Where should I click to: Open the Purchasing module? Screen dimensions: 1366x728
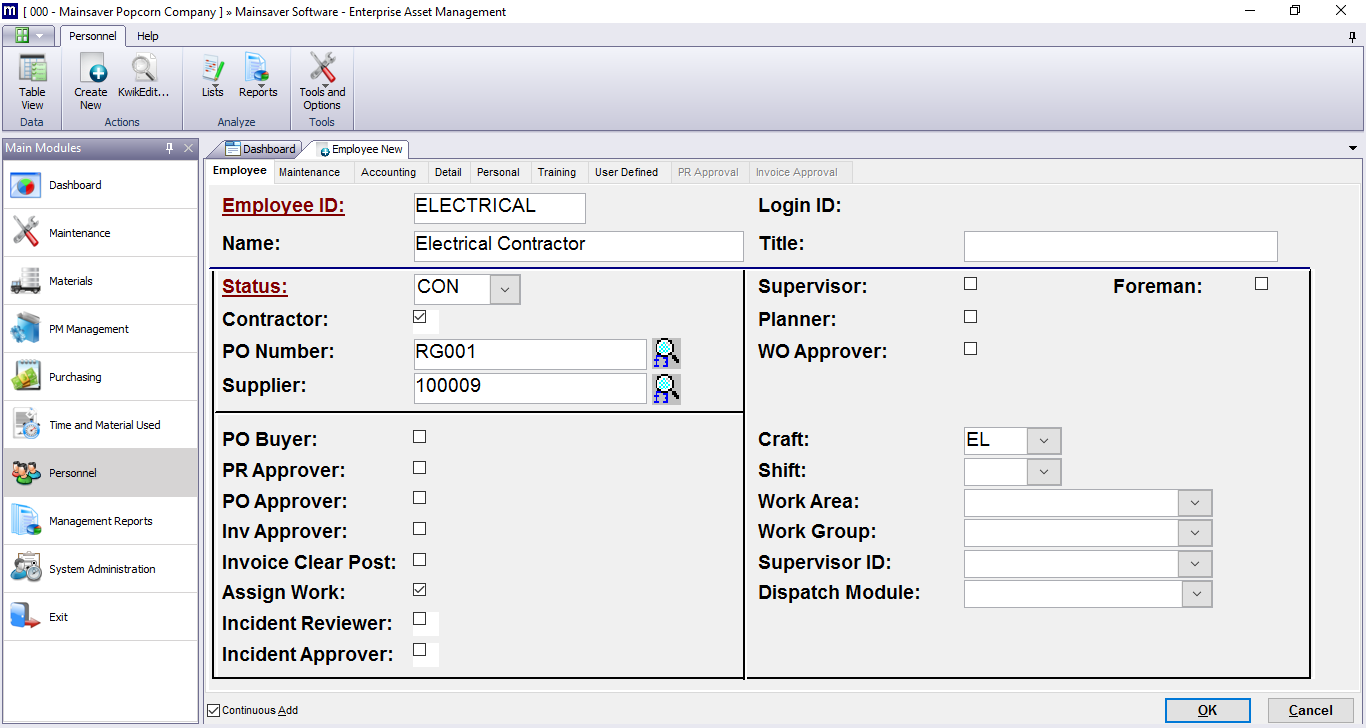(x=75, y=377)
